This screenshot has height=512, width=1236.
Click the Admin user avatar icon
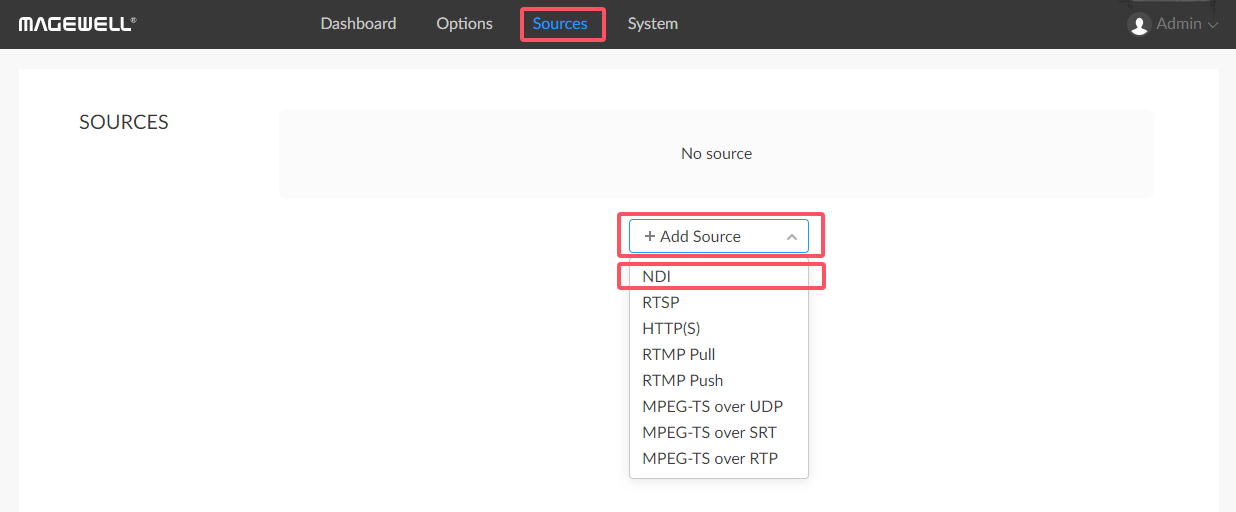(1139, 24)
